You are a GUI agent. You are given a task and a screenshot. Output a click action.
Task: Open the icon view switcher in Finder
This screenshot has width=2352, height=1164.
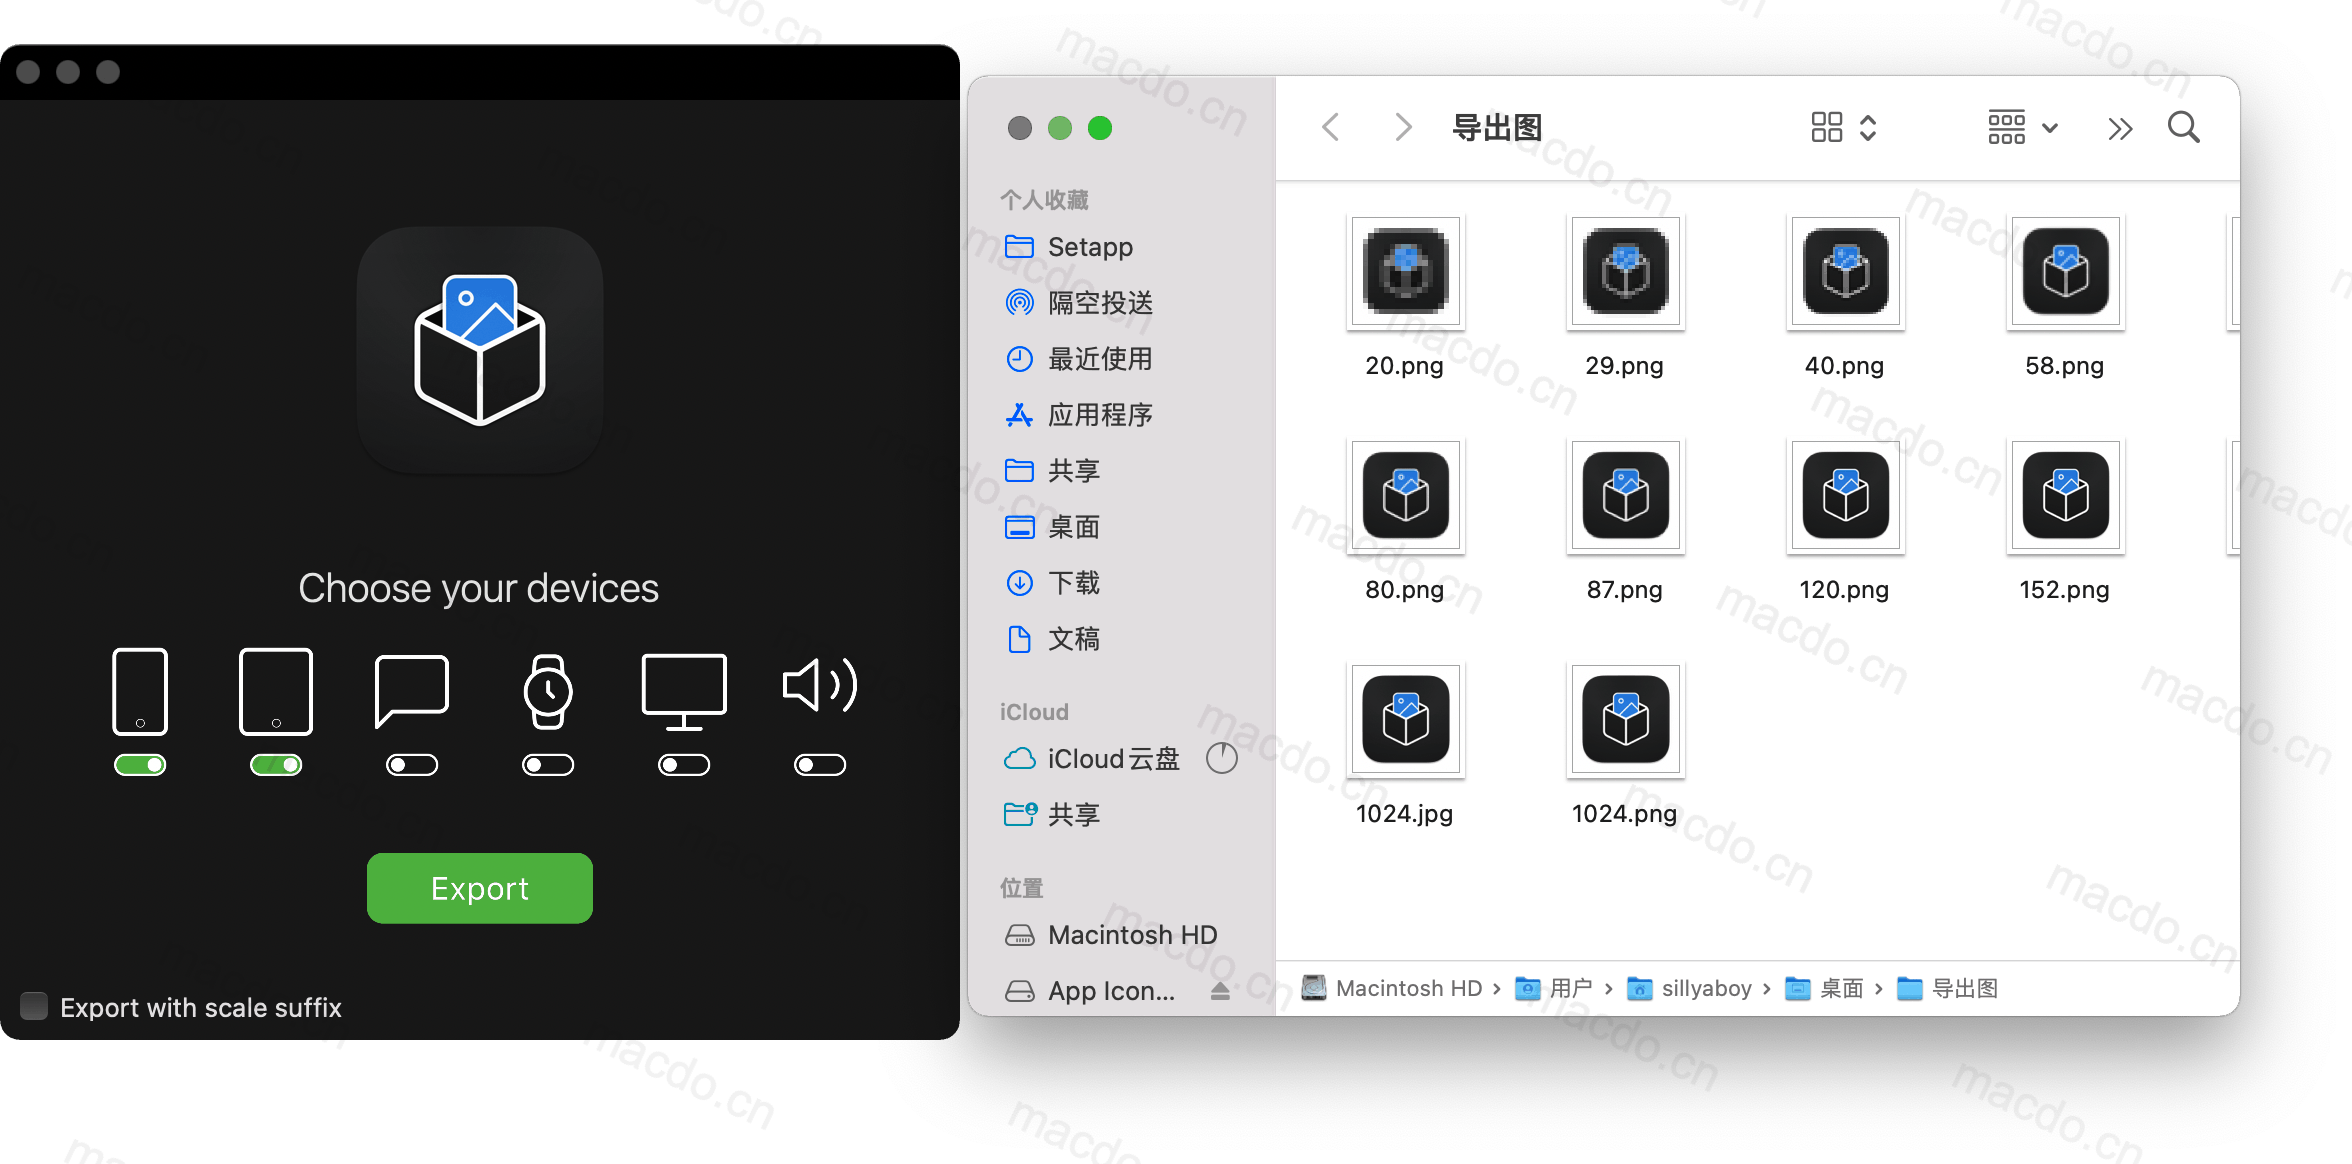[x=1844, y=128]
